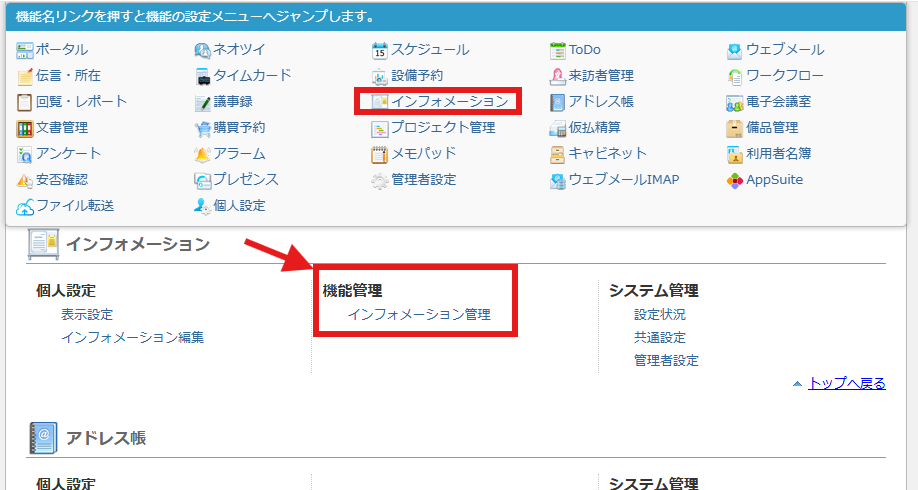The image size is (918, 490).
Task: Jump to 安否確認 settings via text link
Action: (62, 180)
